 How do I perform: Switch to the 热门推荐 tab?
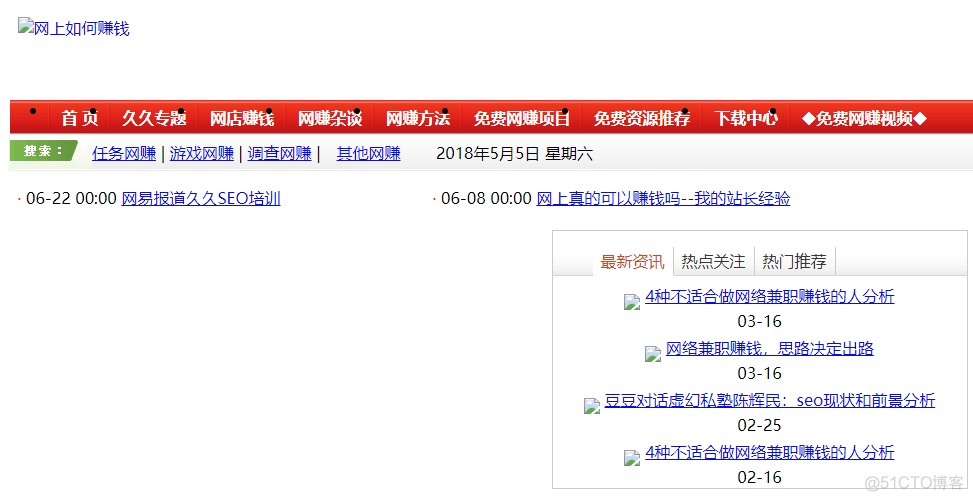coord(794,262)
